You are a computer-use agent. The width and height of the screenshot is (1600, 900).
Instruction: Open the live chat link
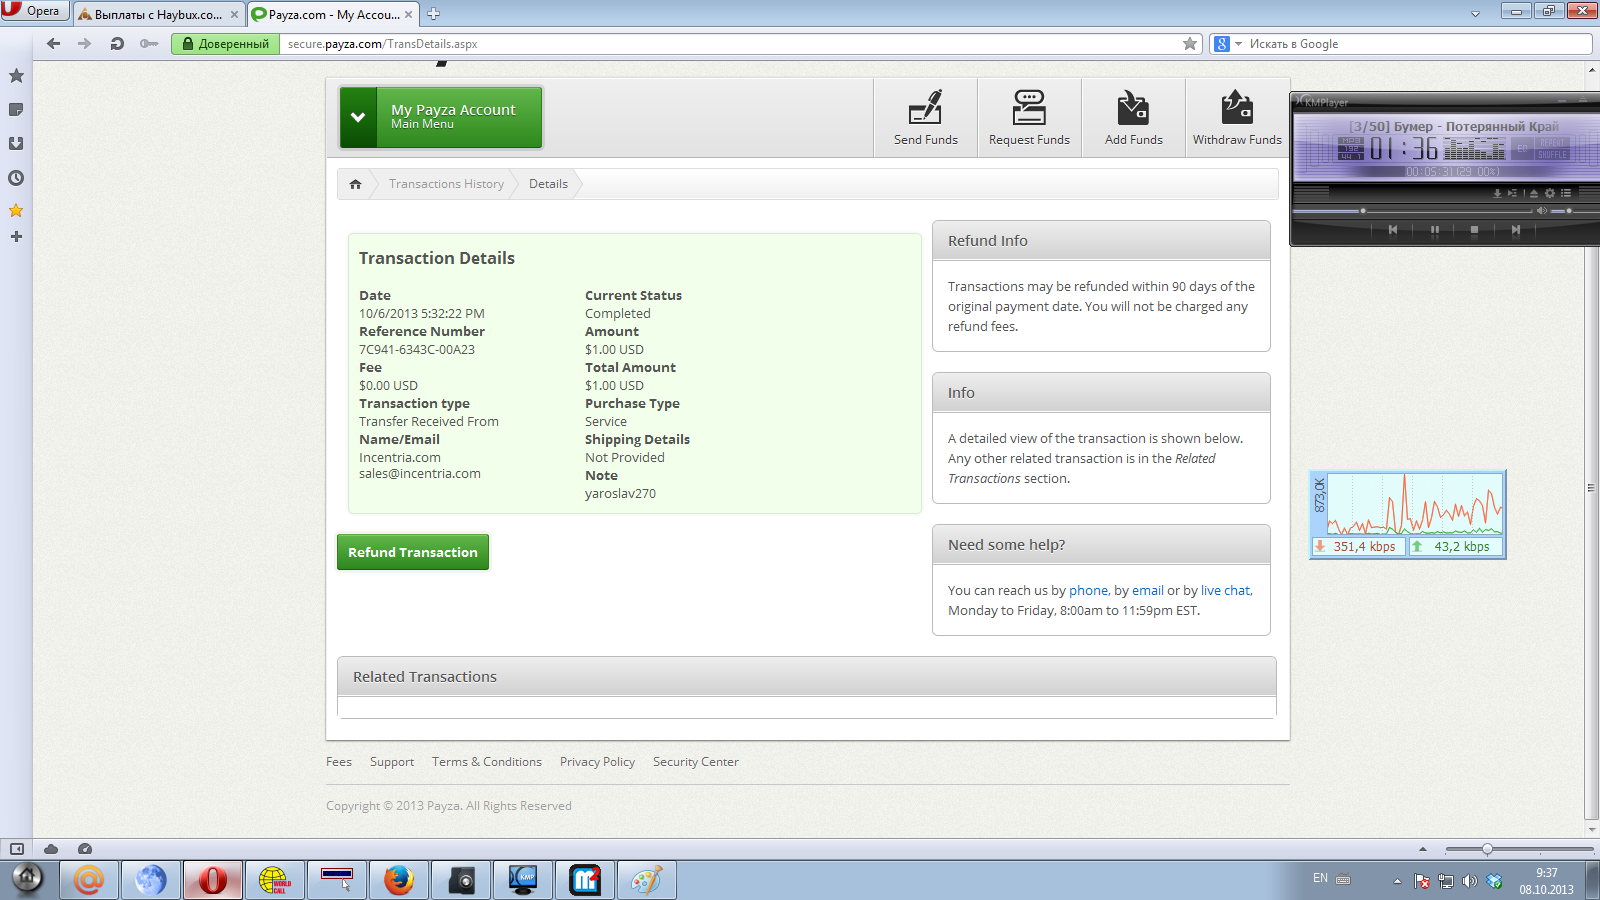[1225, 591]
